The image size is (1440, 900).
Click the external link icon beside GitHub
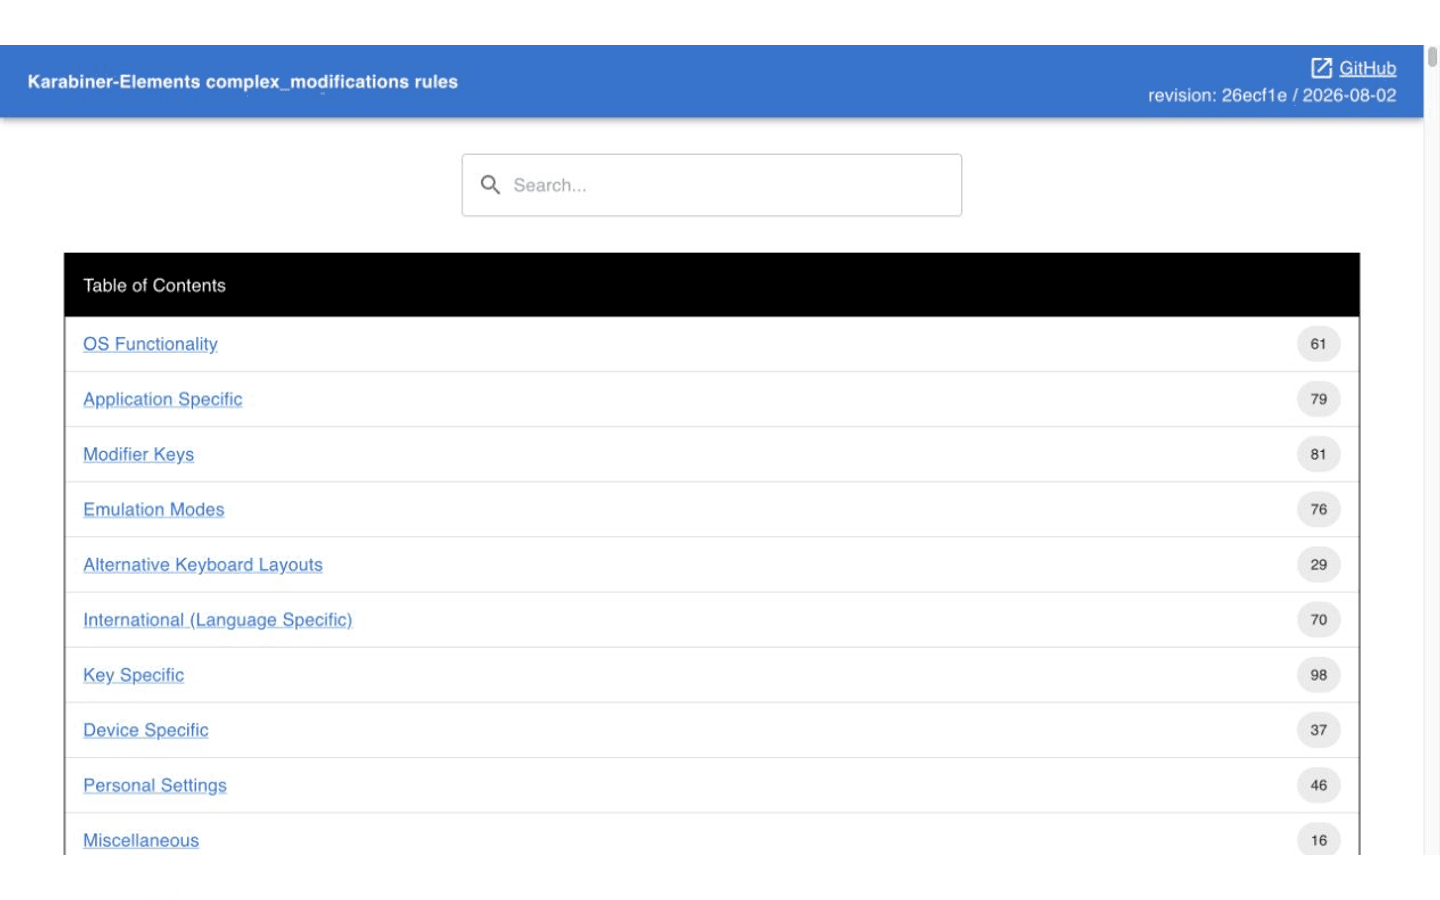click(x=1321, y=68)
